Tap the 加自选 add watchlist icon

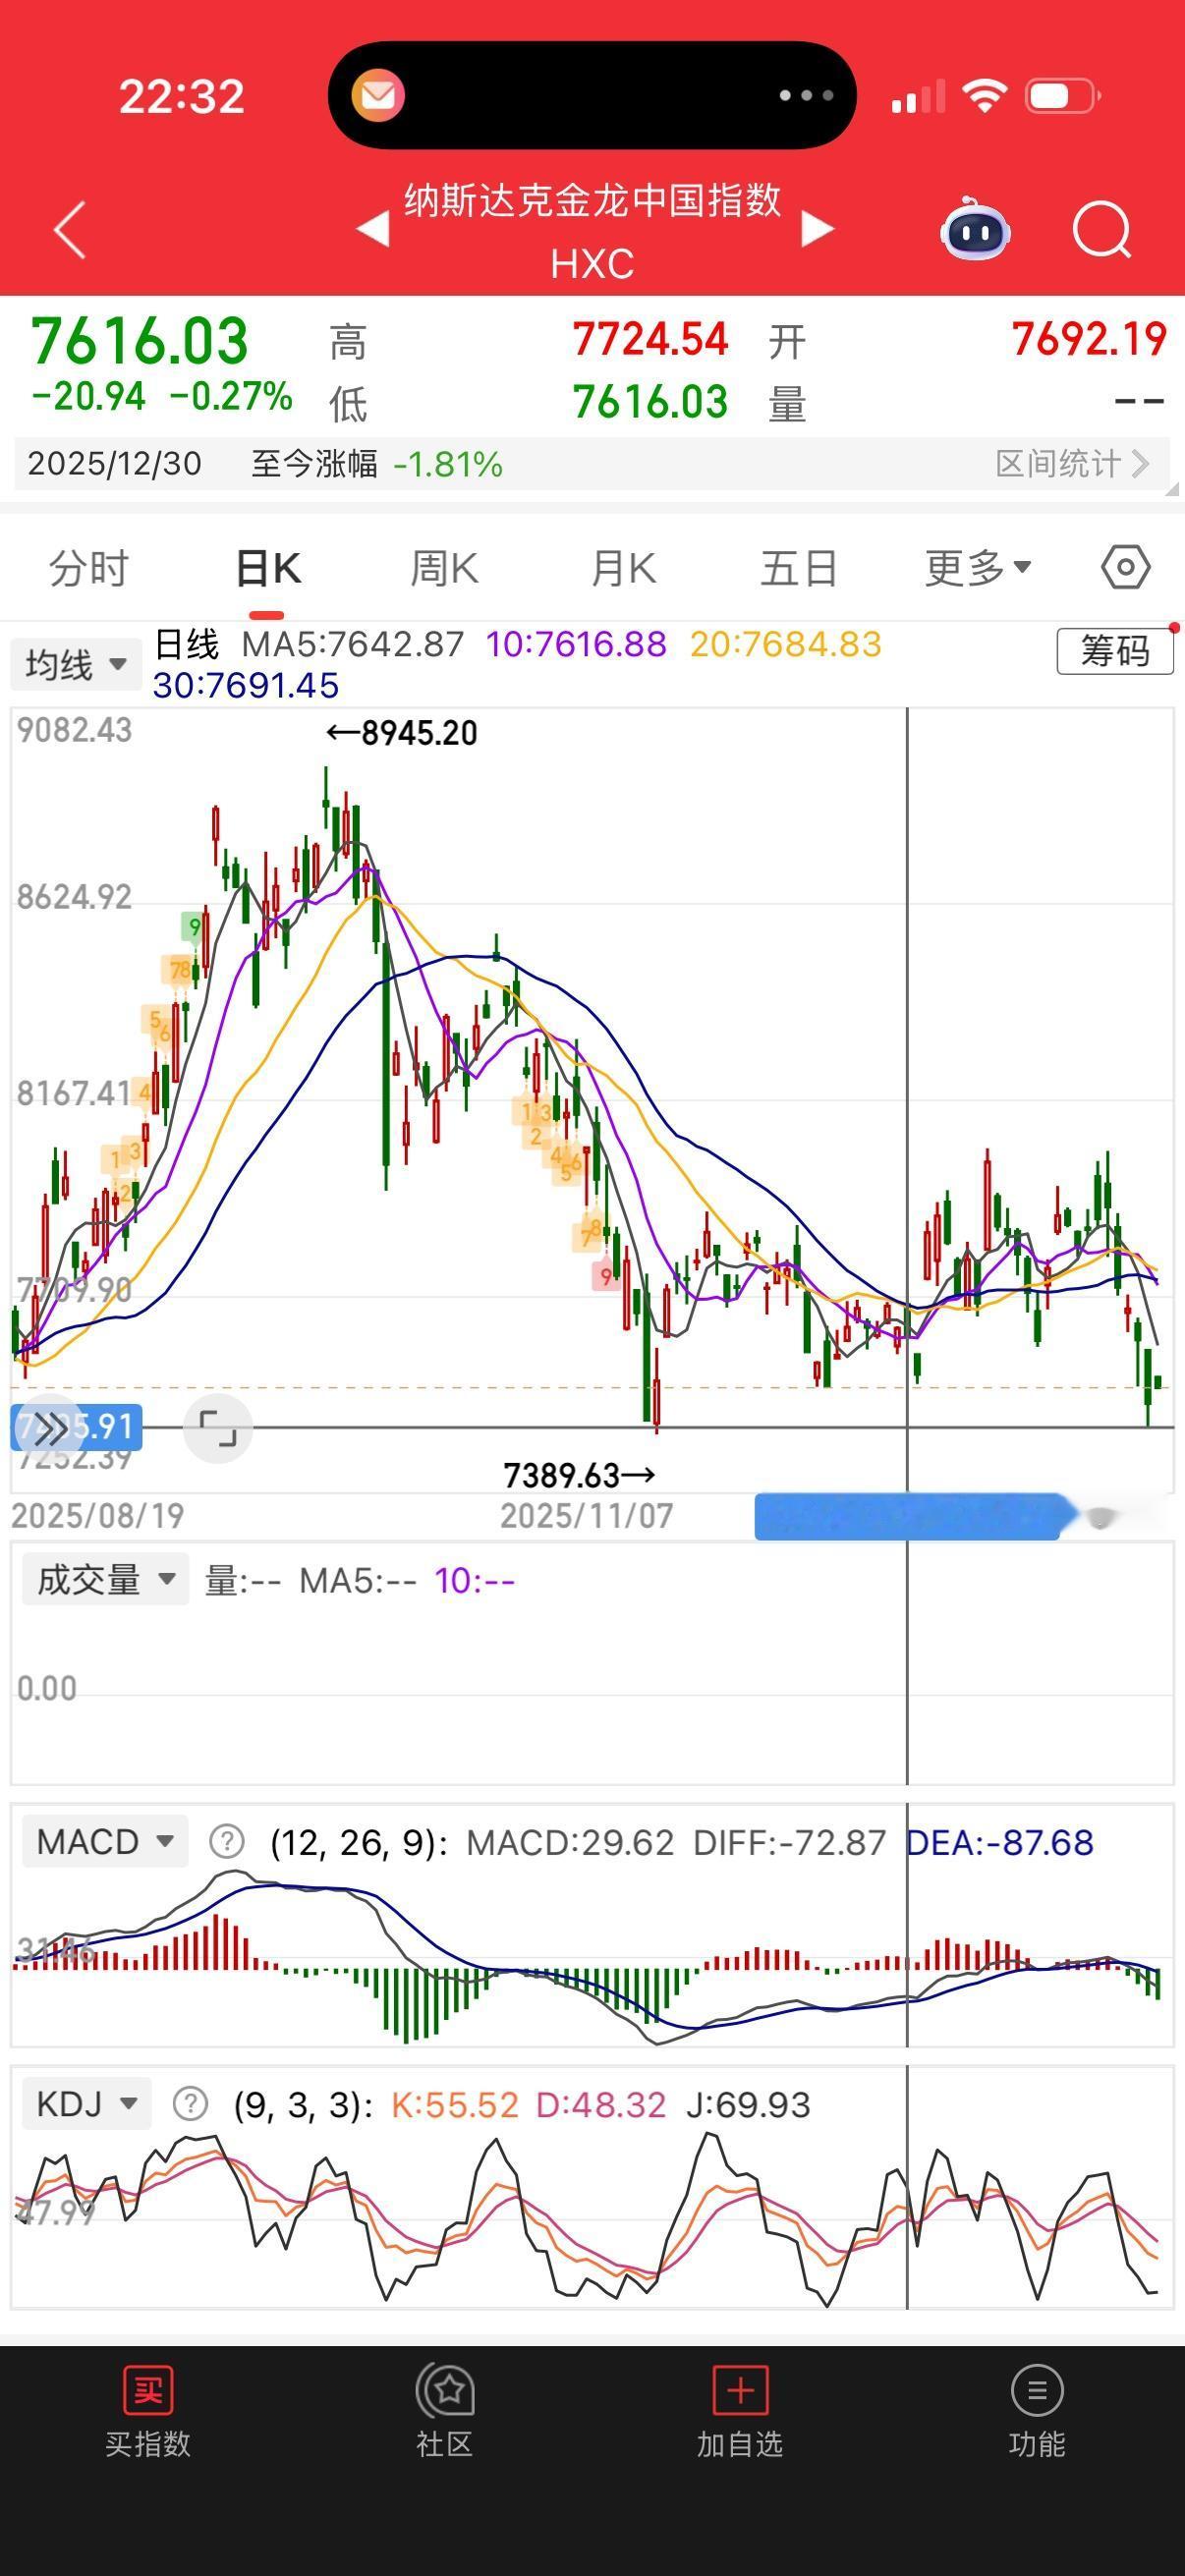(x=740, y=2390)
